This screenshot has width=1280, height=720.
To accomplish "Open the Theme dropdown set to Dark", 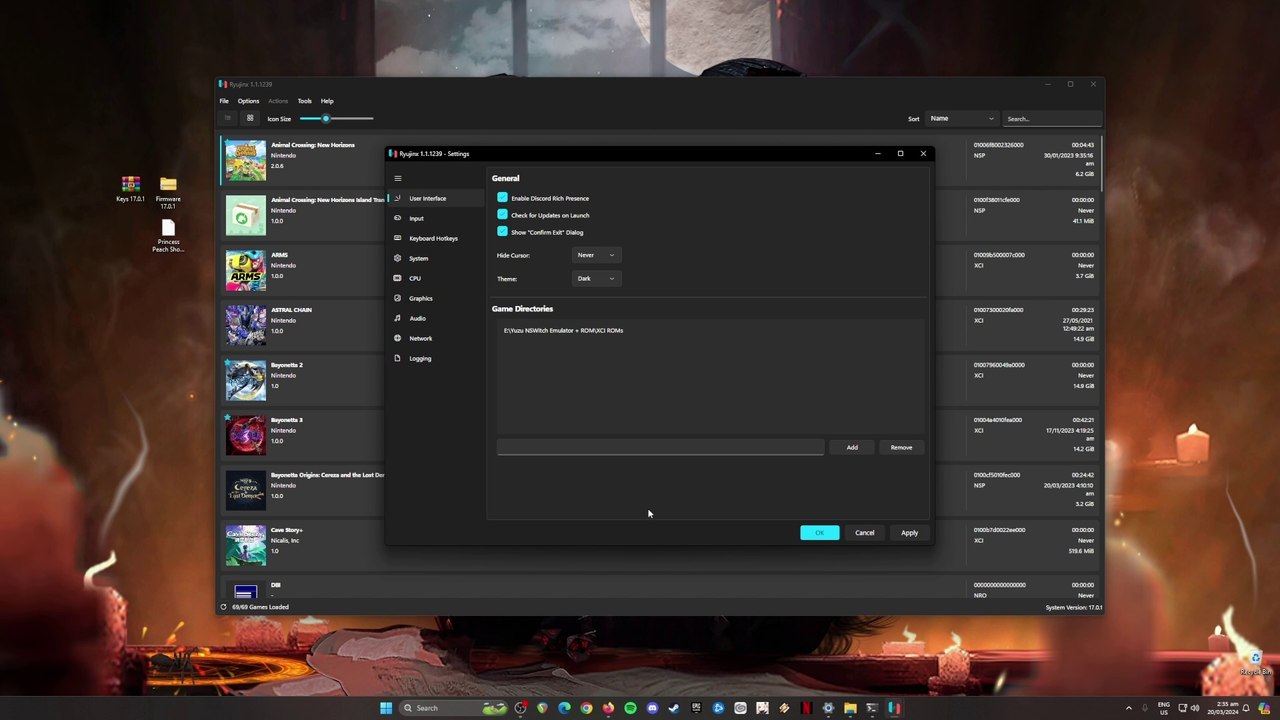I will point(595,278).
